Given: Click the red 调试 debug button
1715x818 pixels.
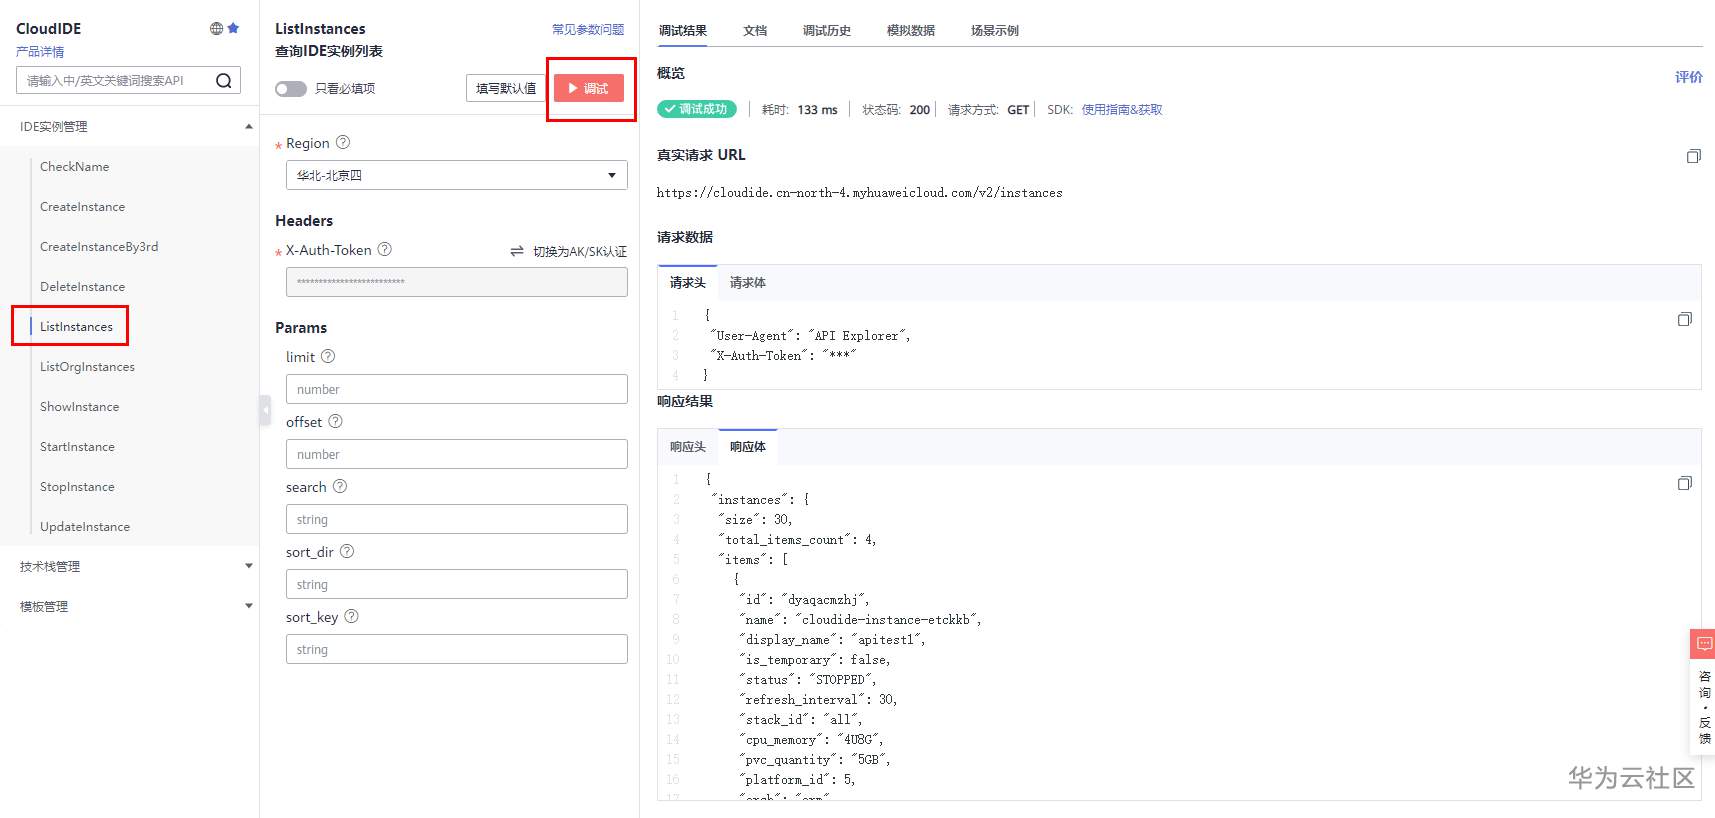Looking at the screenshot, I should [x=589, y=89].
